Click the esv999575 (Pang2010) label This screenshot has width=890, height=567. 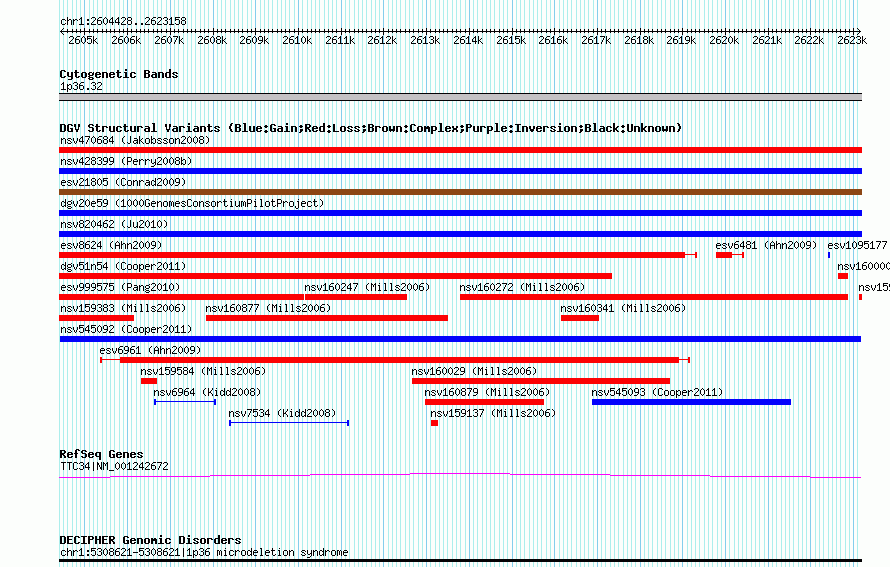click(120, 287)
